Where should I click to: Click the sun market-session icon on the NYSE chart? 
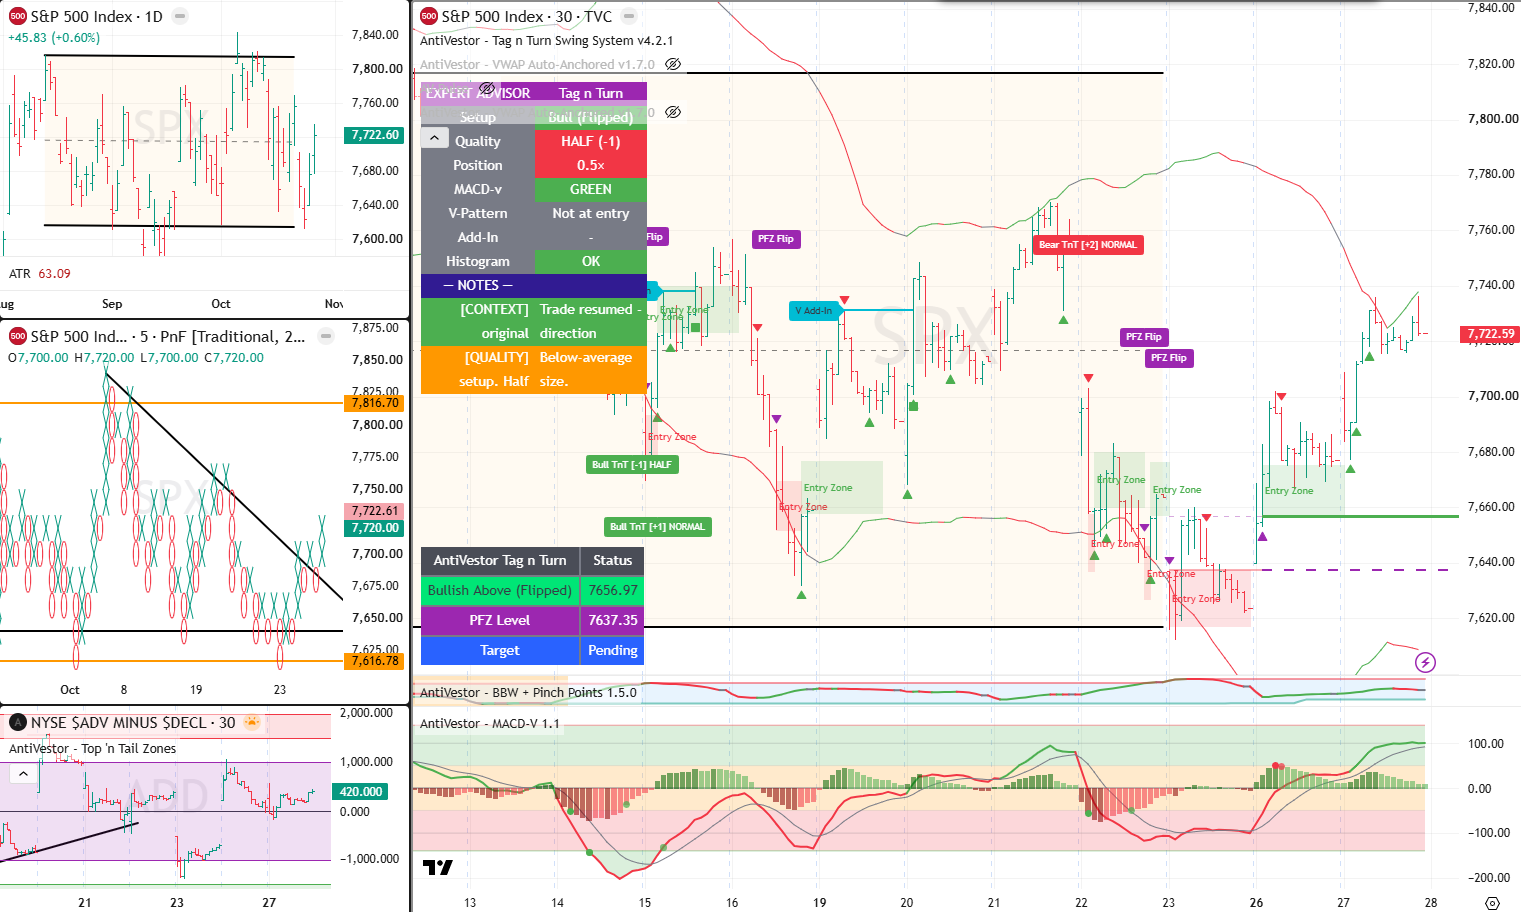253,722
